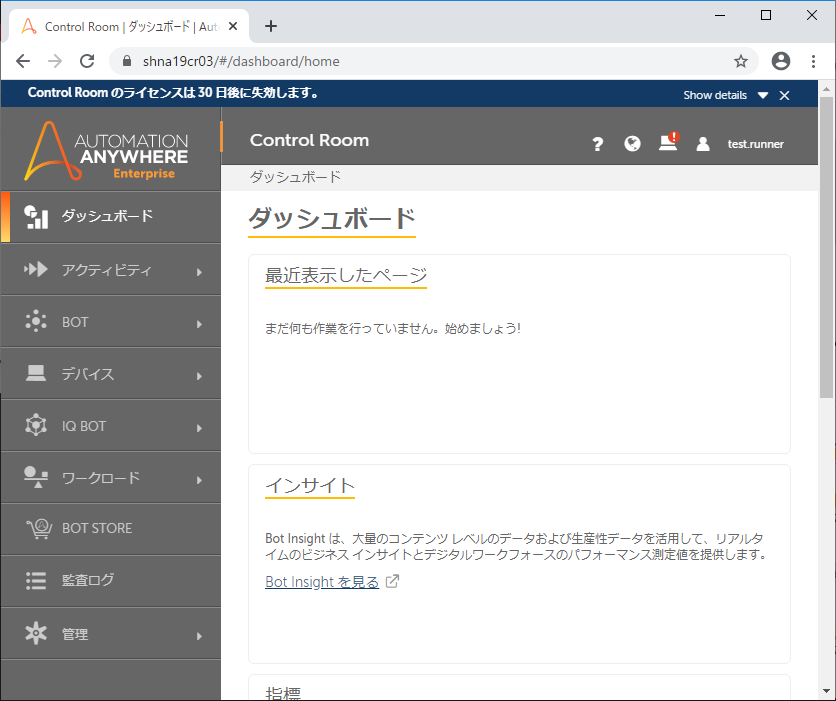View site security lock icon
This screenshot has width=836, height=701.
(x=126, y=61)
